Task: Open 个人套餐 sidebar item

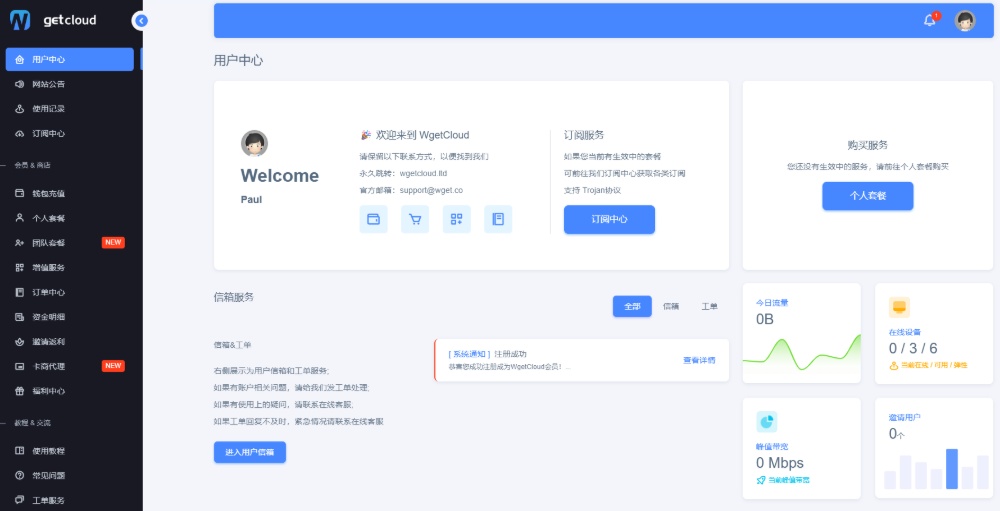Action: [70, 218]
